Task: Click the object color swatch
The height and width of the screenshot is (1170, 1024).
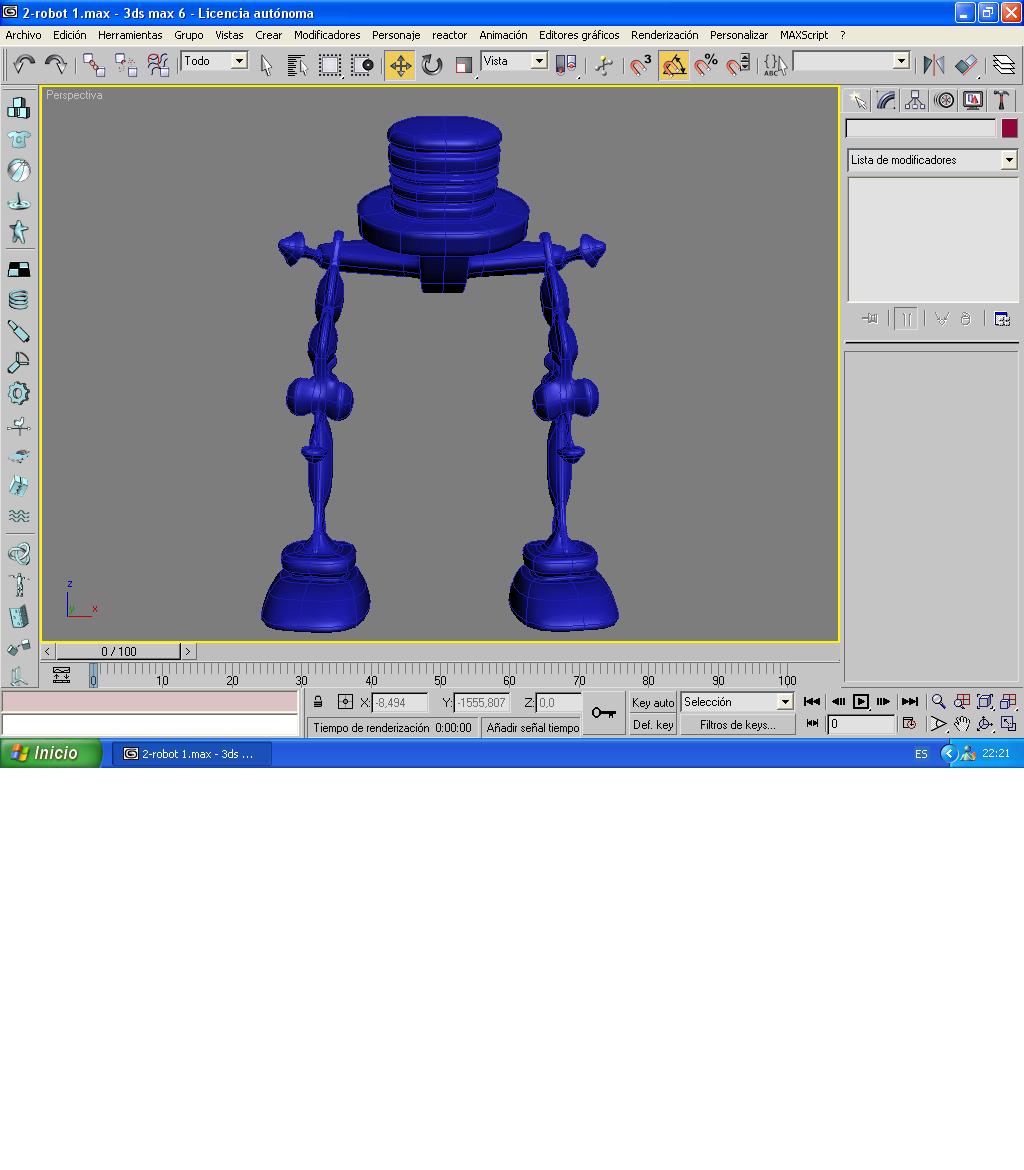Action: [1009, 128]
